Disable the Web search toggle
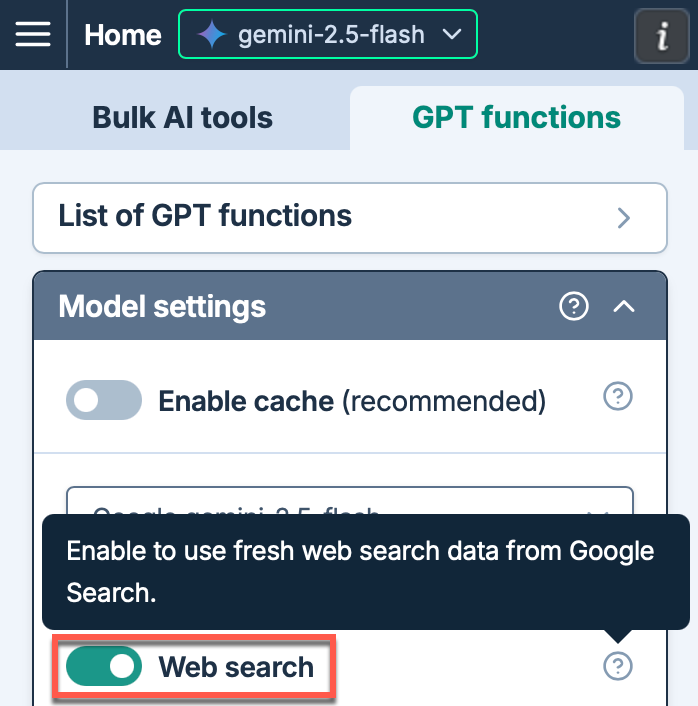698x706 pixels. click(x=104, y=666)
